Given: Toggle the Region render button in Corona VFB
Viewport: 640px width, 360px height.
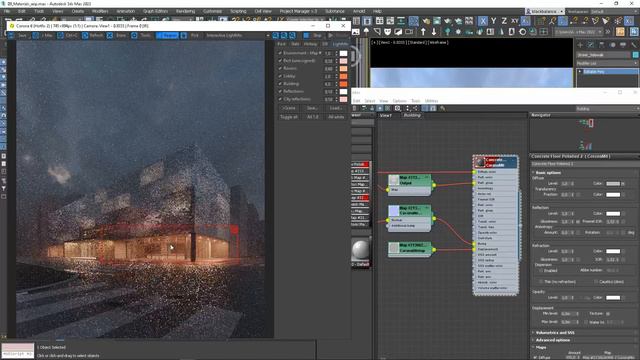Looking at the screenshot, I should (167, 36).
